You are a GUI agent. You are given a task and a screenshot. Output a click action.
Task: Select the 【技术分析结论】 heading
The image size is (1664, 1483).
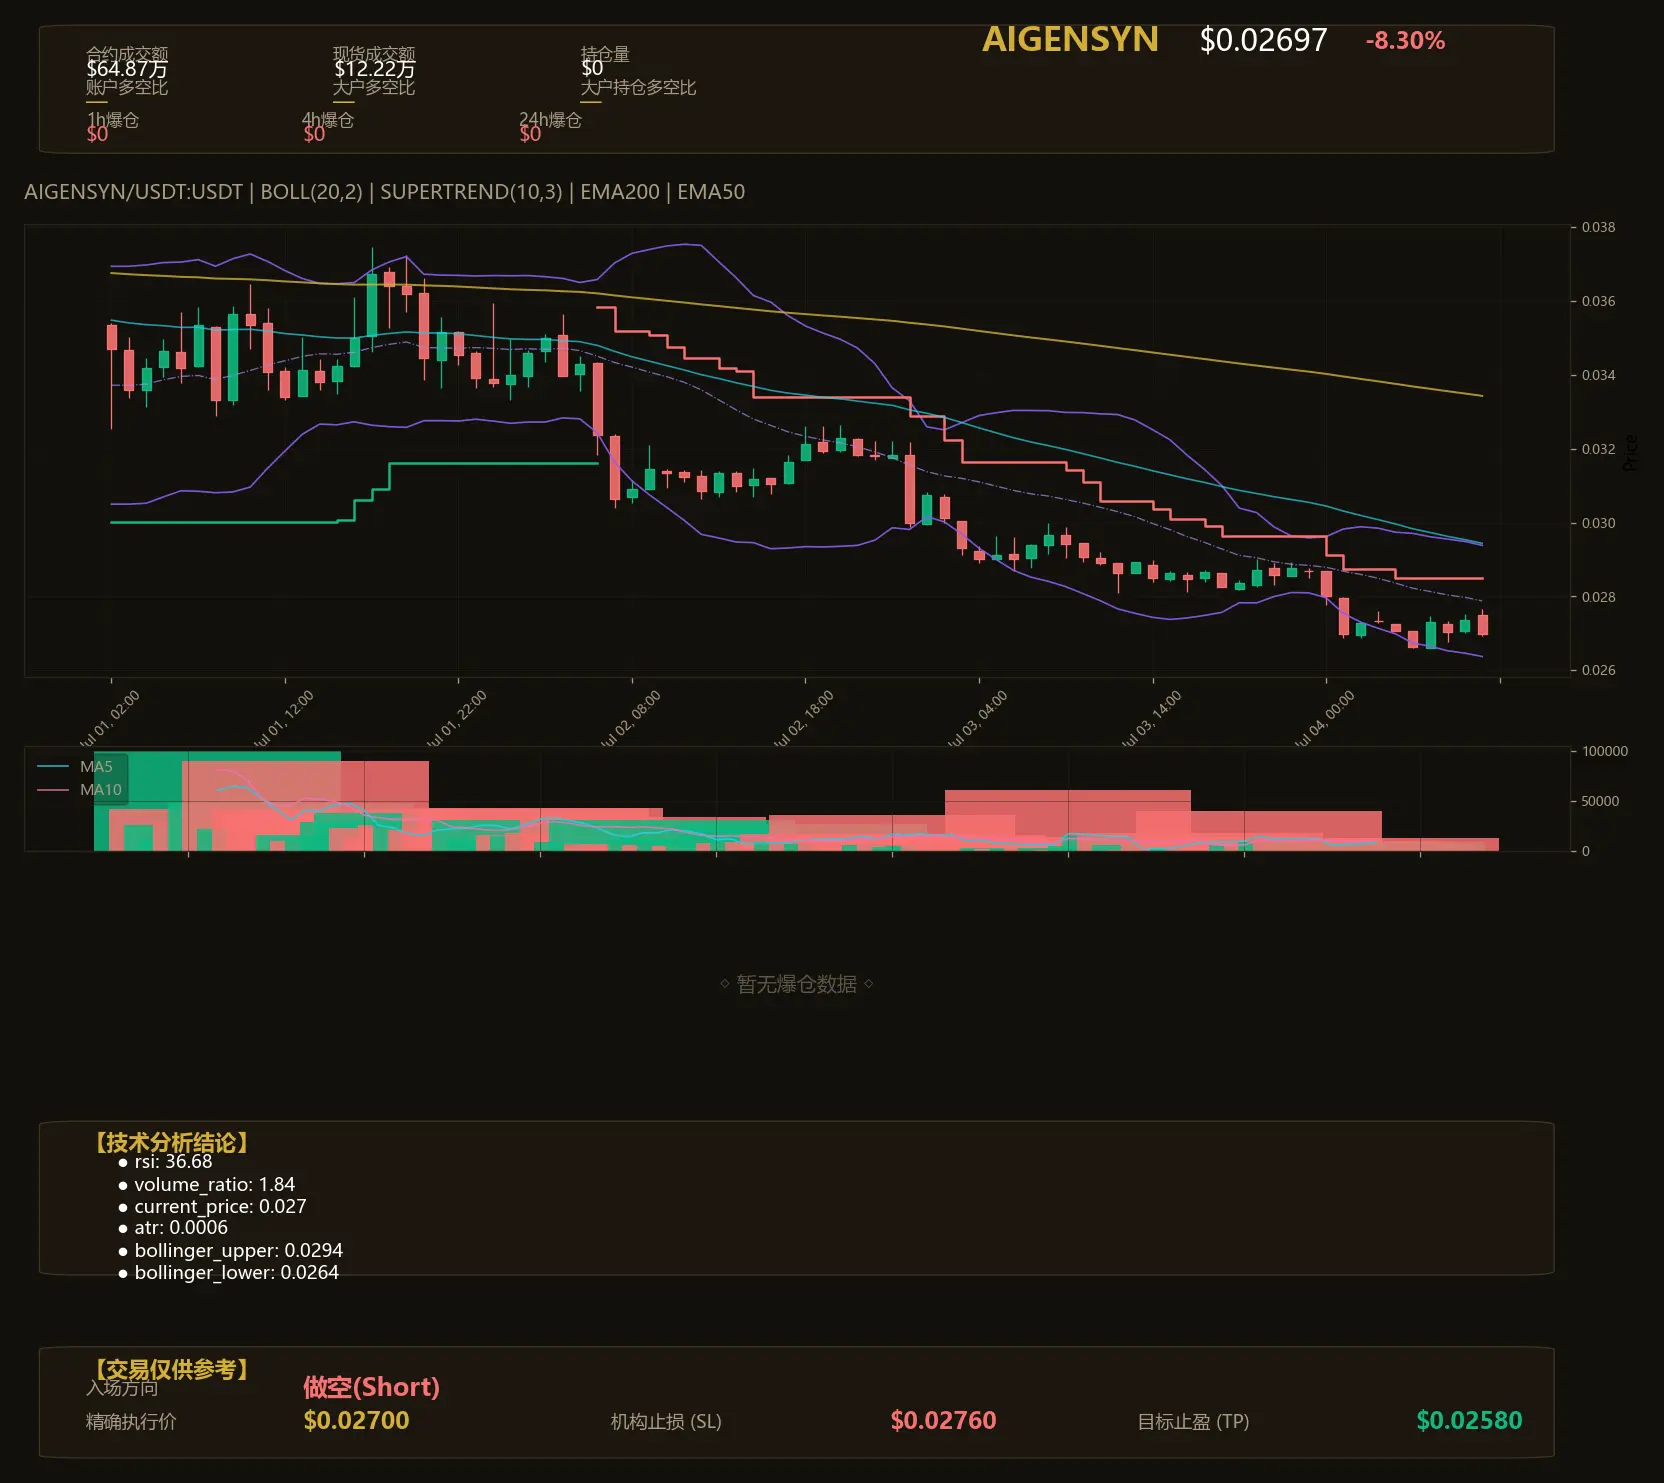pyautogui.click(x=170, y=1142)
